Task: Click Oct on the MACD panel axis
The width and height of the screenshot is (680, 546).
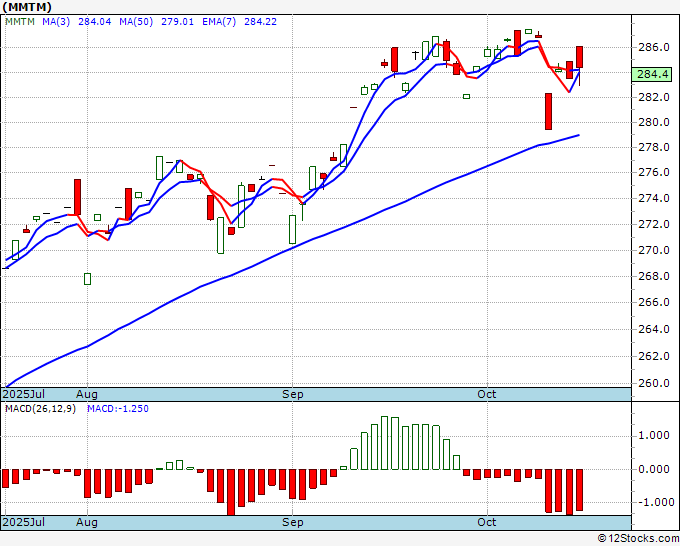Action: [487, 522]
